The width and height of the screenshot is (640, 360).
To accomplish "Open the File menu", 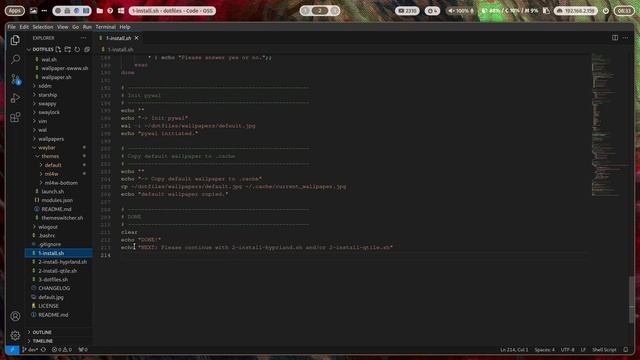I will tap(11, 27).
